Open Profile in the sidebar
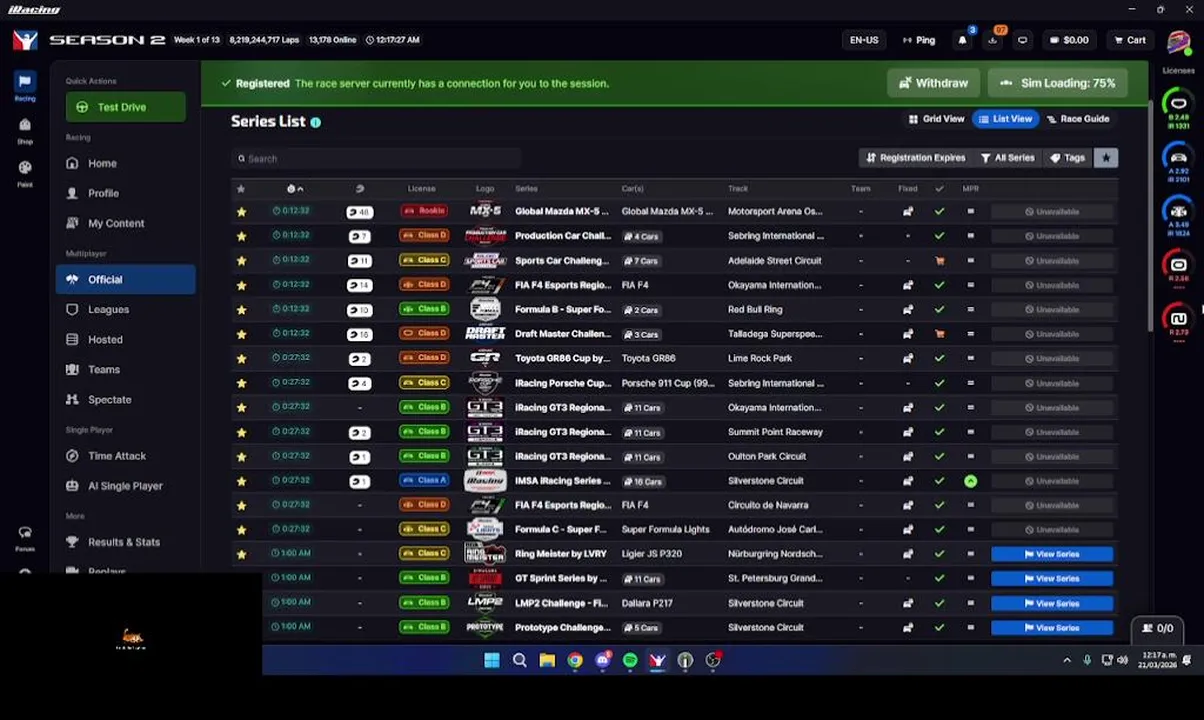The height and width of the screenshot is (720, 1204). pos(125,193)
